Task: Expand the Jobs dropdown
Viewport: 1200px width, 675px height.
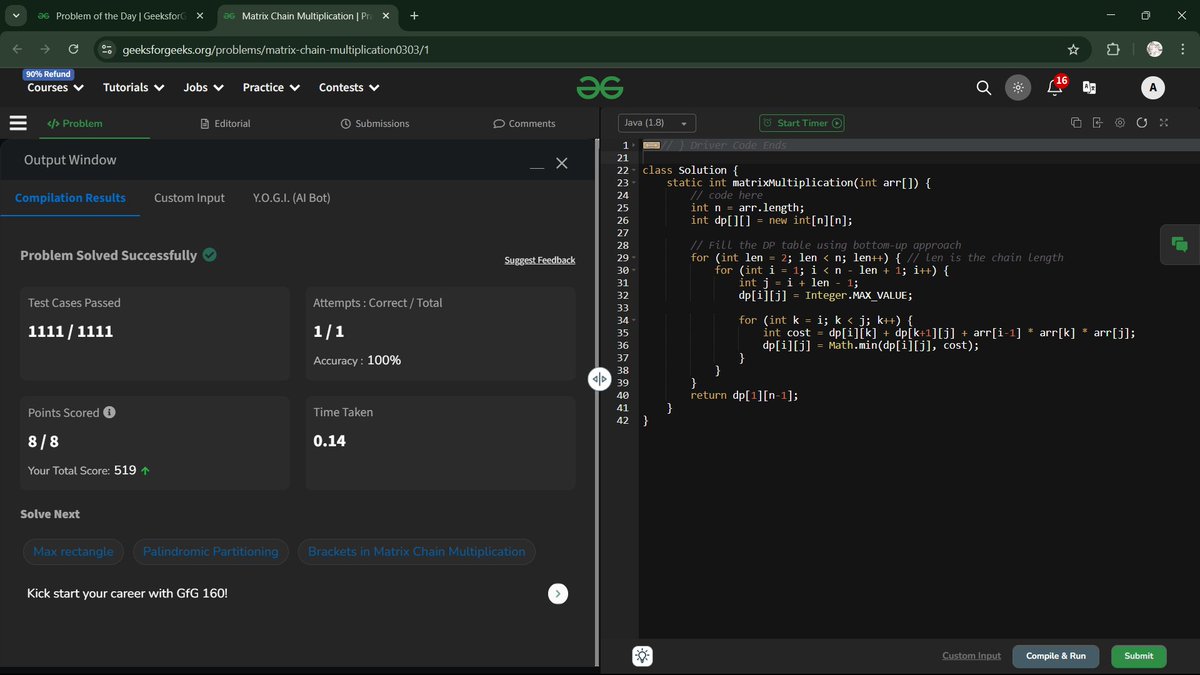Action: (x=203, y=88)
